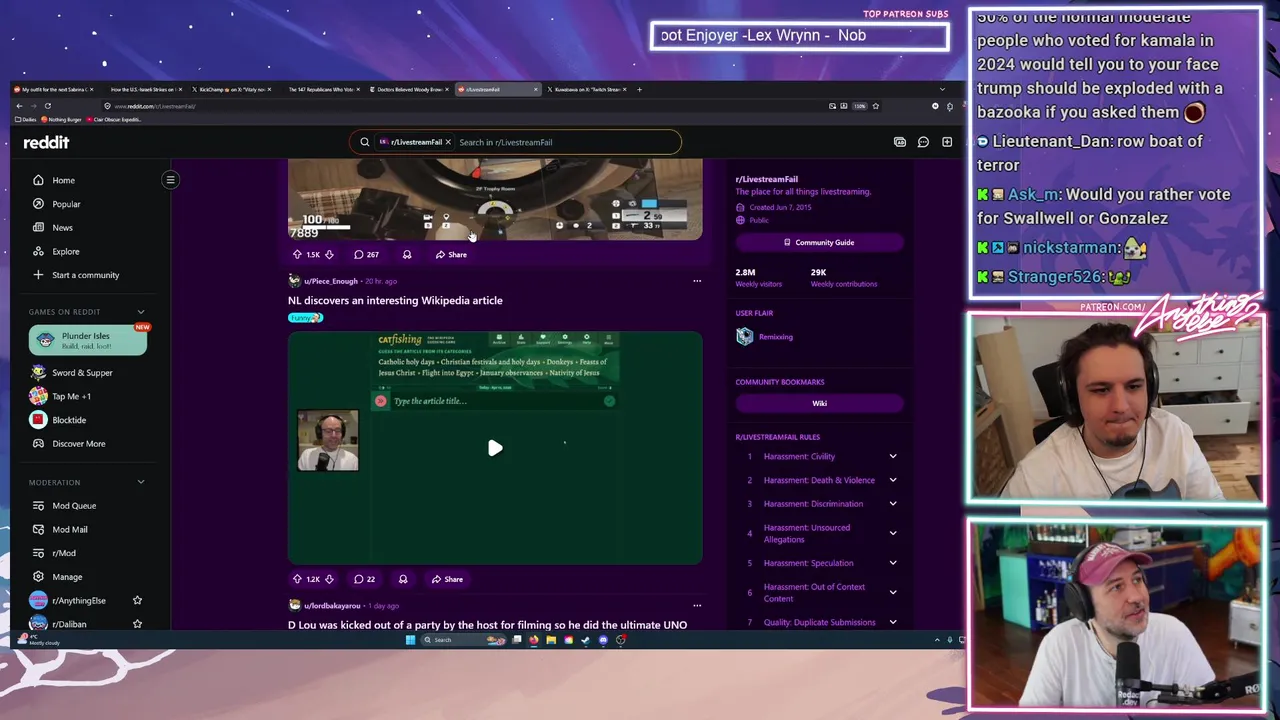Open the 22 comments
Screen dimensions: 1280x720
point(364,579)
